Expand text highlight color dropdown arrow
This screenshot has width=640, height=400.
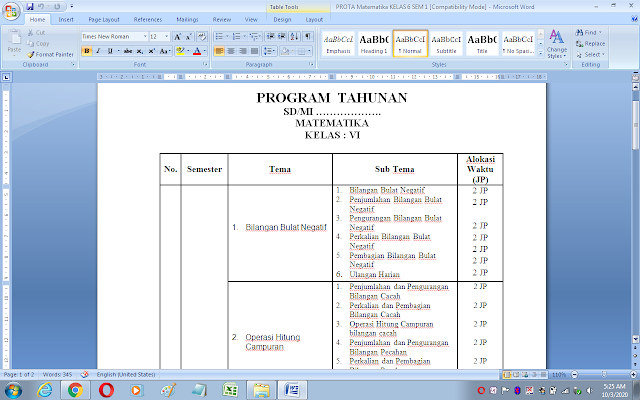point(188,51)
